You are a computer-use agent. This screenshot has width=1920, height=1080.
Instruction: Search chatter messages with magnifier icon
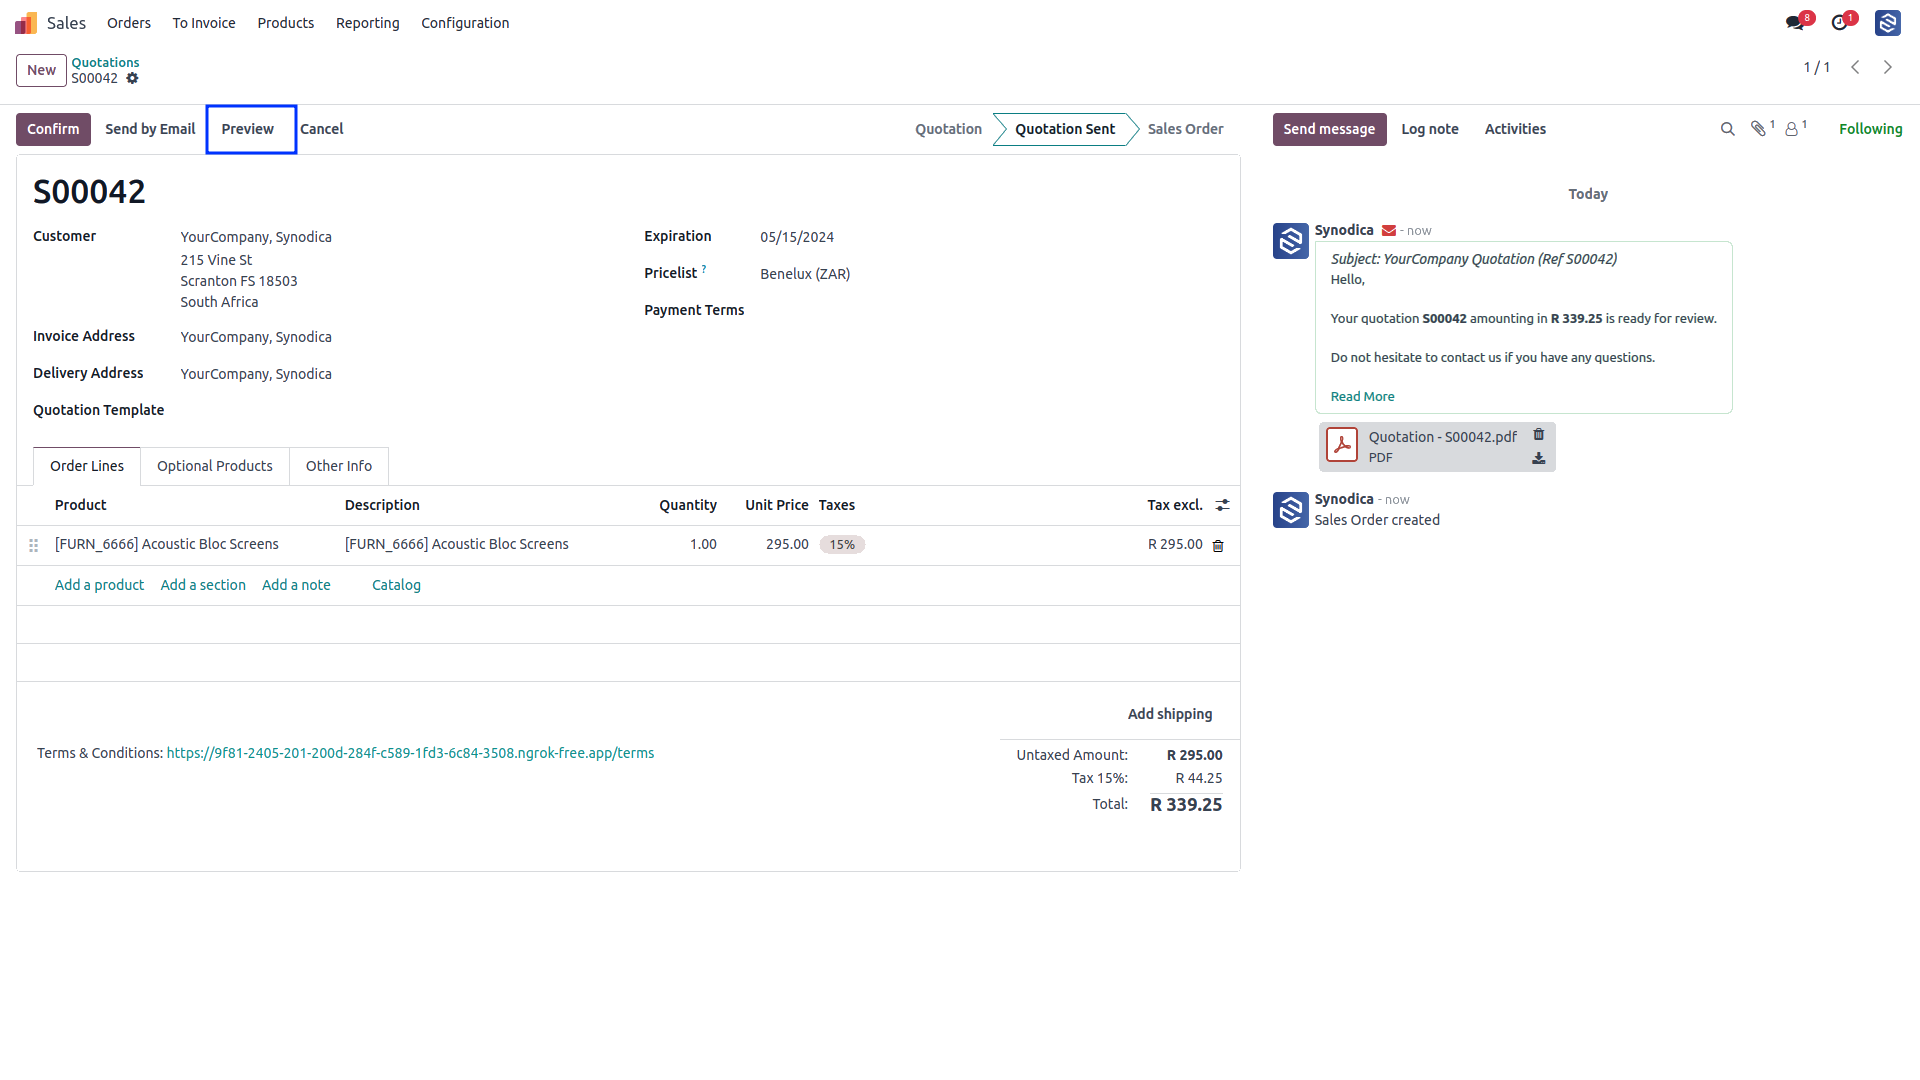tap(1727, 129)
